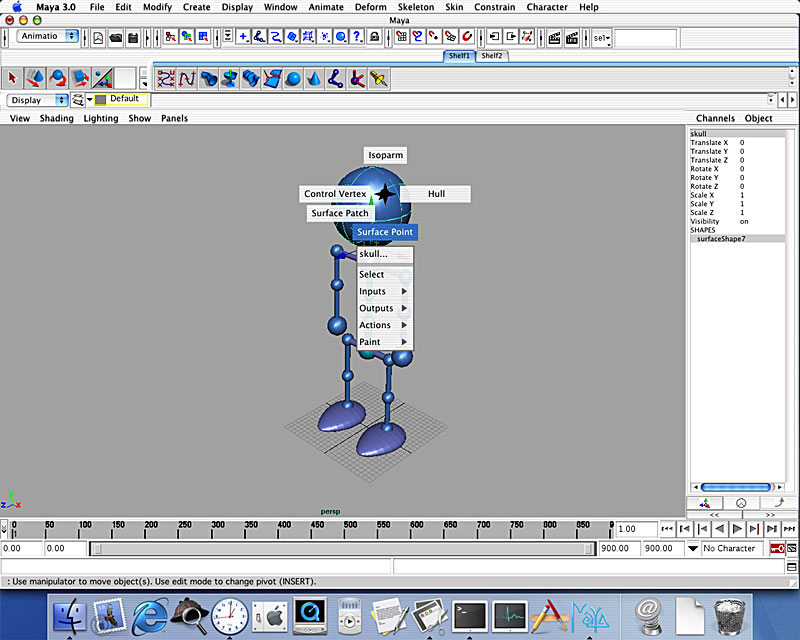Click the current time field showing 1.00
This screenshot has width=800, height=640.
pos(637,529)
